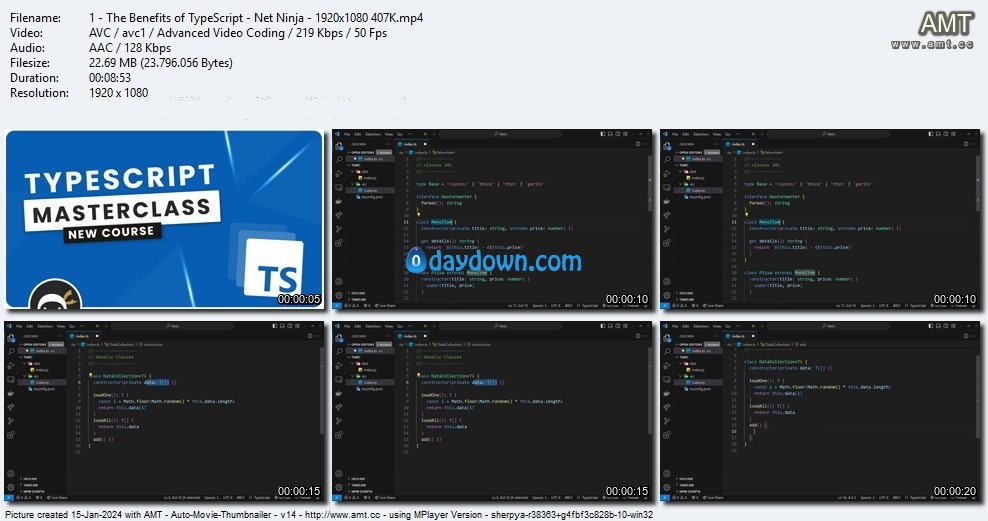Expand OUTLINE section in 00:00:20 frame
The height and width of the screenshot is (521, 988).
click(686, 479)
